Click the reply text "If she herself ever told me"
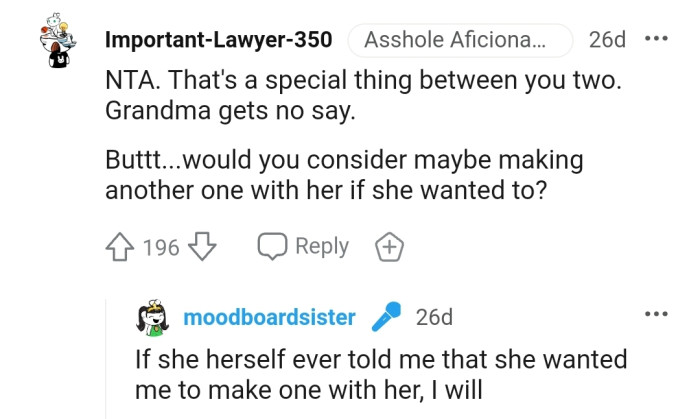 [381, 374]
